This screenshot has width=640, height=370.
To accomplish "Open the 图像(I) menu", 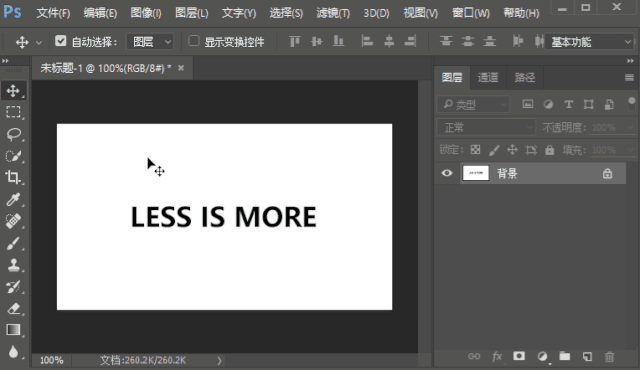I will [x=146, y=13].
